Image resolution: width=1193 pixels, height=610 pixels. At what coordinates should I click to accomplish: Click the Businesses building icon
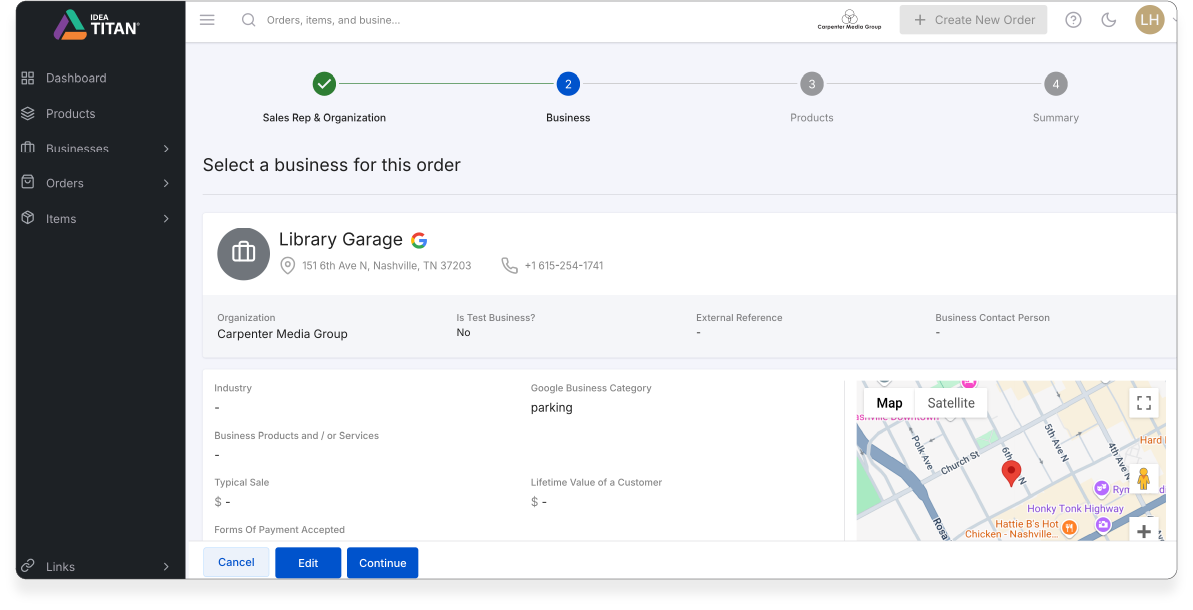click(28, 148)
